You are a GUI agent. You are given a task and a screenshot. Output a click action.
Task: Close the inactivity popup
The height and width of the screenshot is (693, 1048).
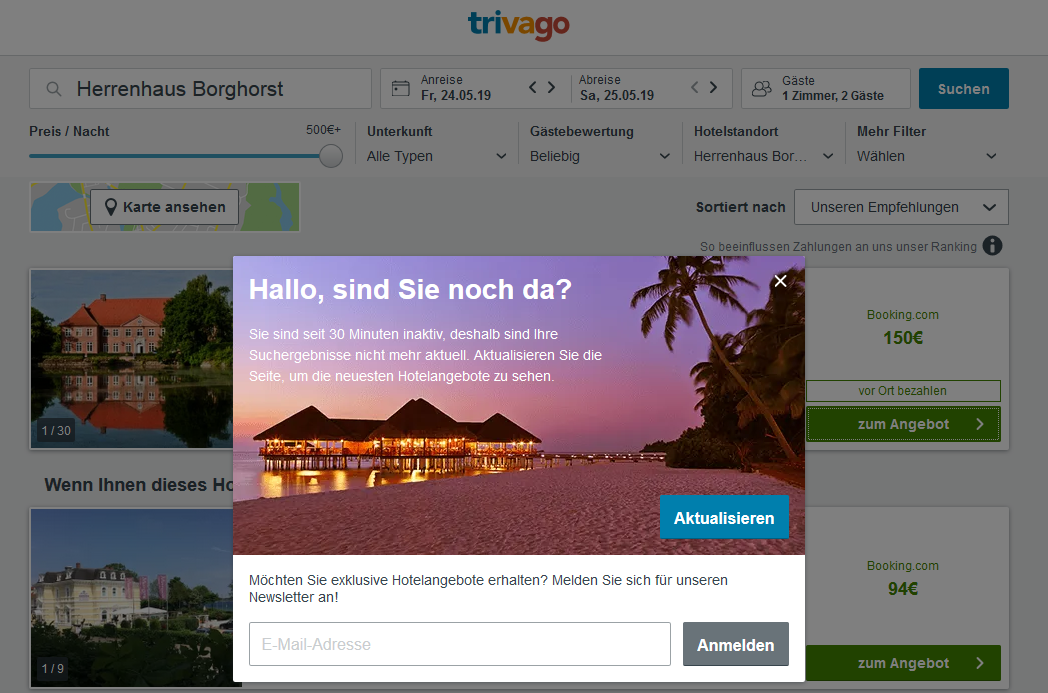[x=780, y=281]
